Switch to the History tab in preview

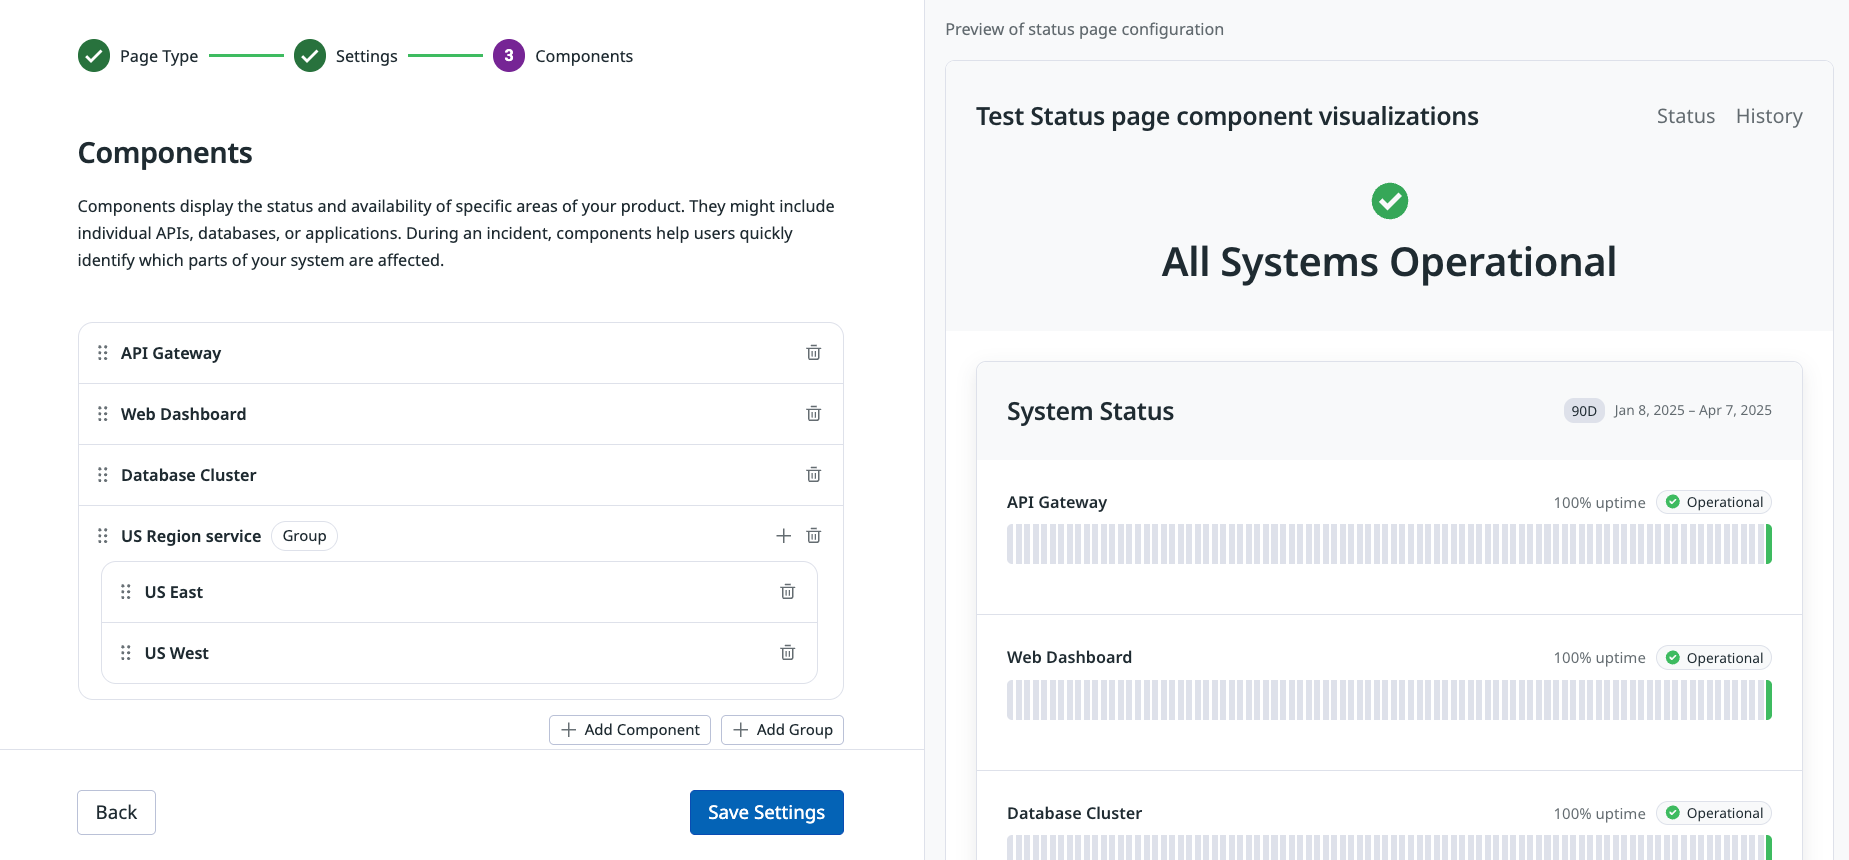(x=1768, y=116)
